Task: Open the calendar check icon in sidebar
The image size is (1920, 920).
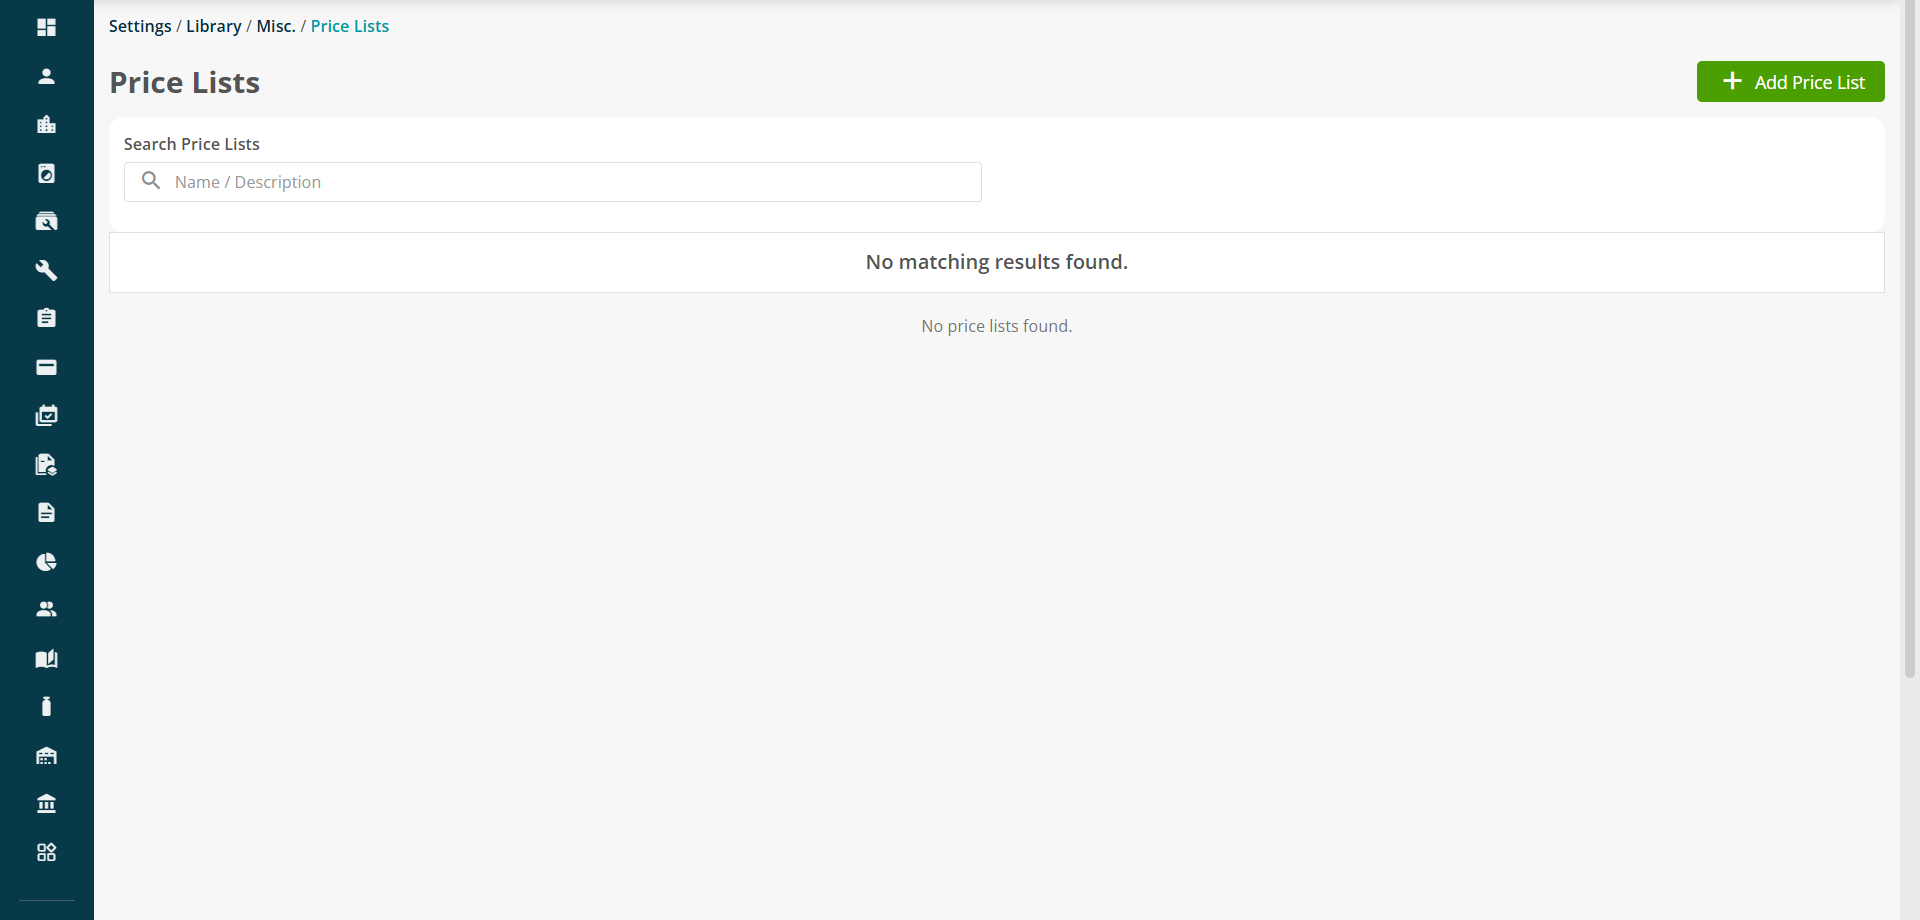Action: pyautogui.click(x=46, y=415)
